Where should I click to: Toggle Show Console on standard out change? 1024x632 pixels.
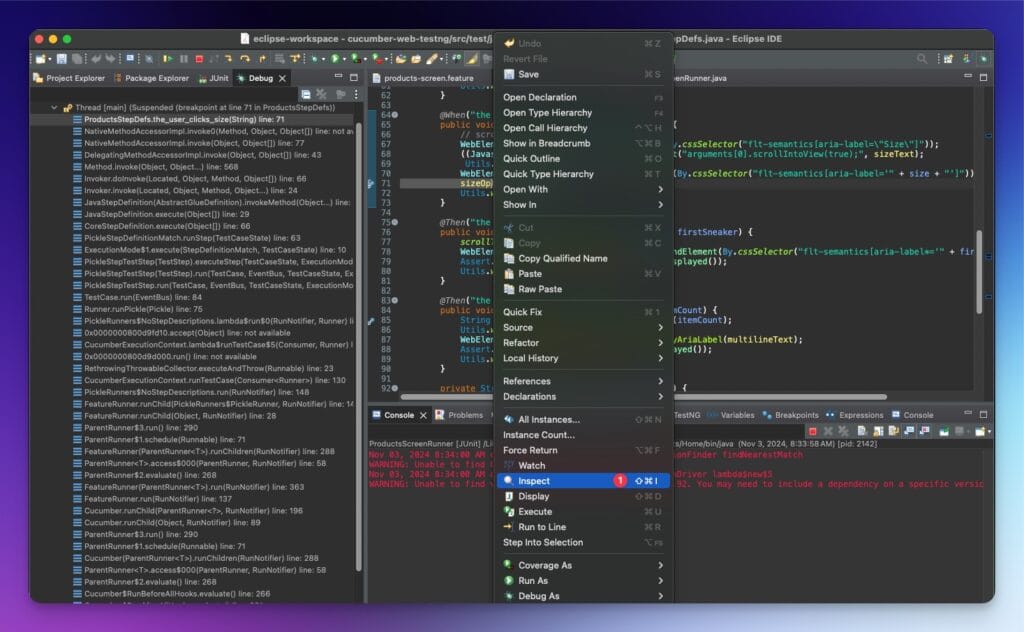pos(909,431)
